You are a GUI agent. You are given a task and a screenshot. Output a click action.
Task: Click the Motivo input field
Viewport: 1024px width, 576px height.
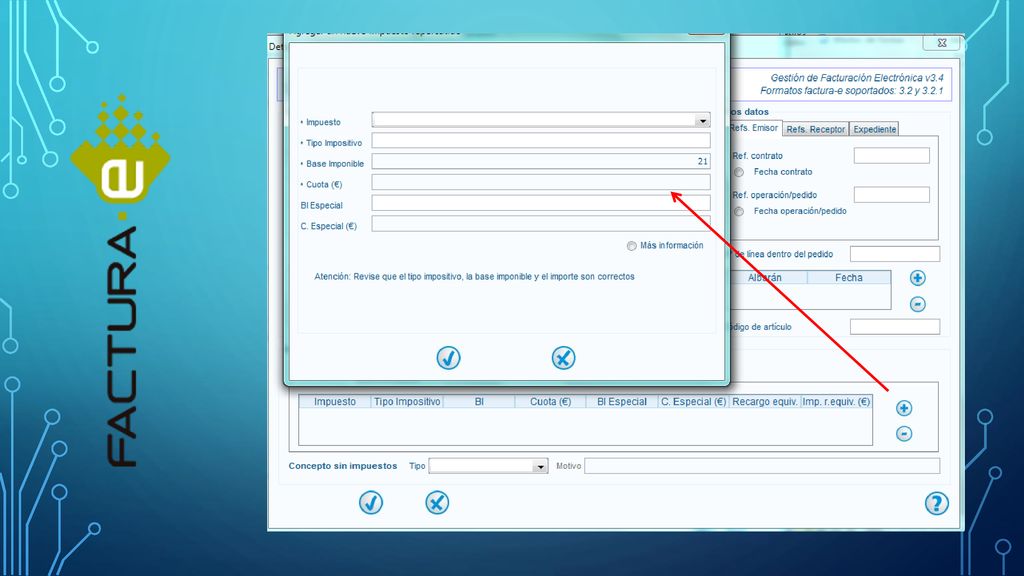(762, 466)
